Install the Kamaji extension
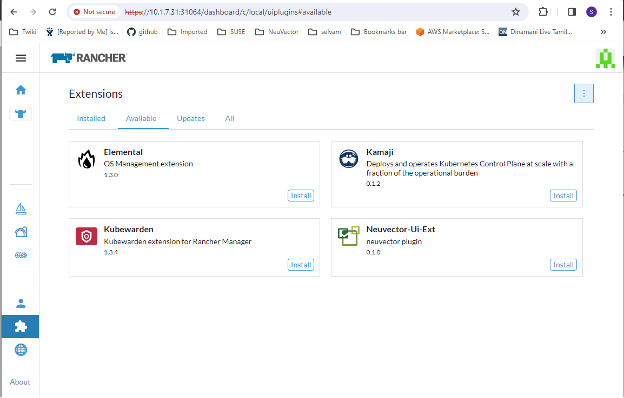The image size is (624, 398). pos(563,195)
